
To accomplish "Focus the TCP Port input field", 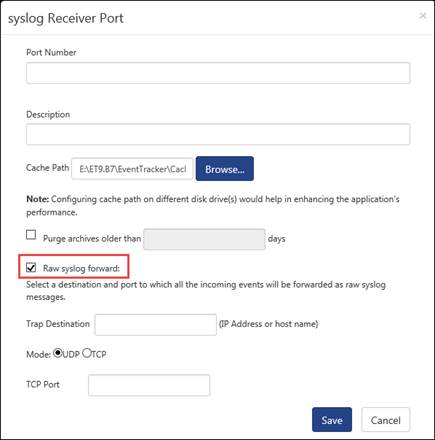I will point(149,385).
